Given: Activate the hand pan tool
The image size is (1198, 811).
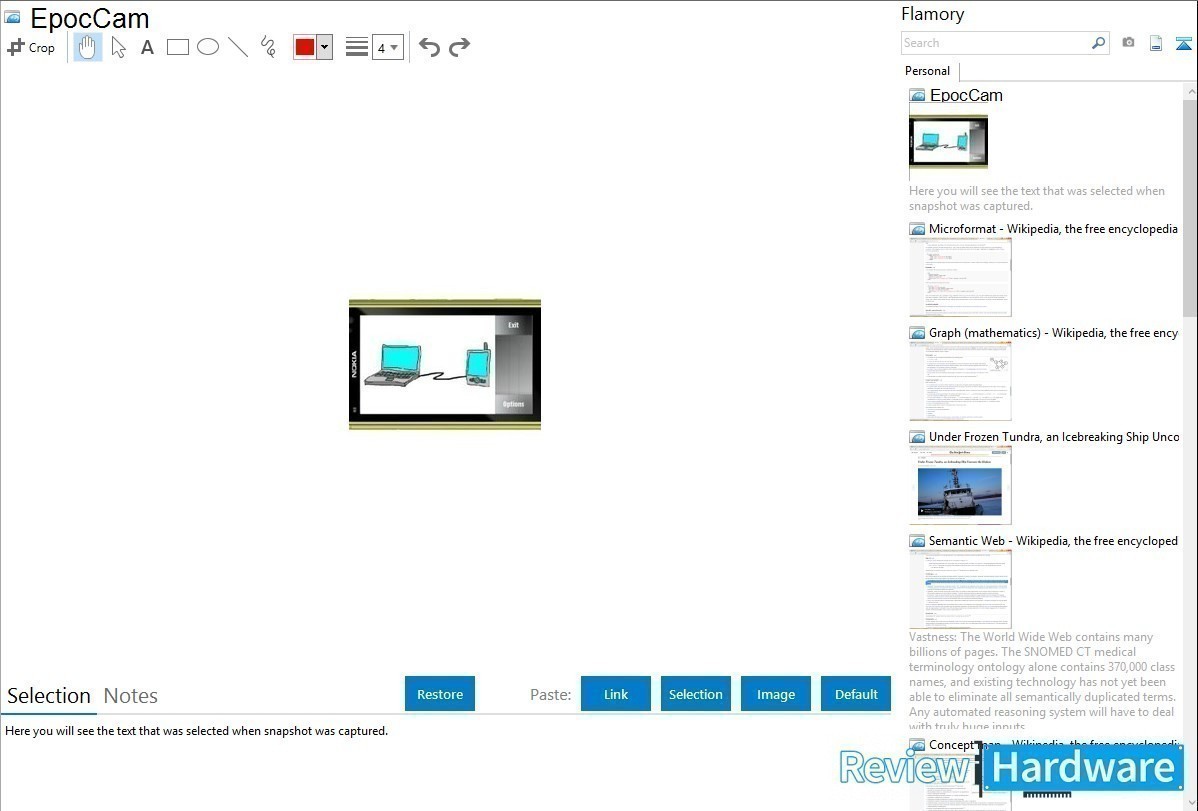Looking at the screenshot, I should [x=88, y=47].
